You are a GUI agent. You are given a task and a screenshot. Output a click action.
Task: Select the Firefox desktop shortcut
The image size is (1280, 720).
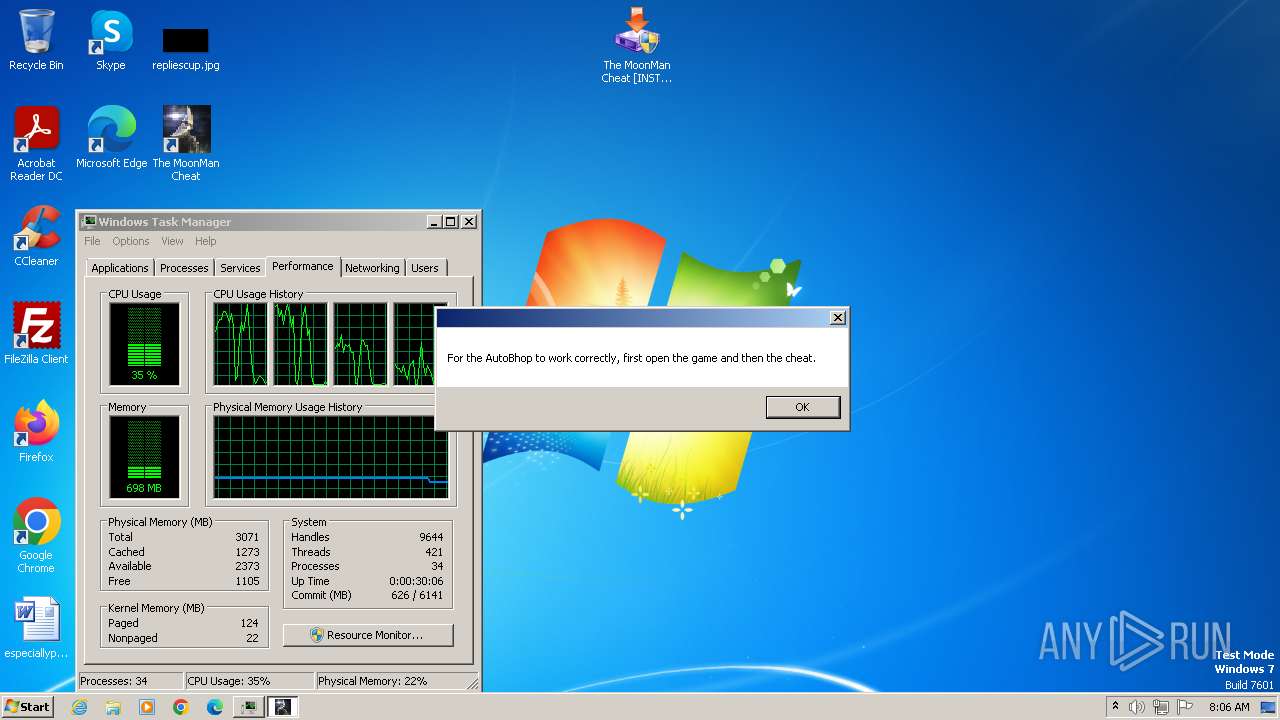coord(36,432)
